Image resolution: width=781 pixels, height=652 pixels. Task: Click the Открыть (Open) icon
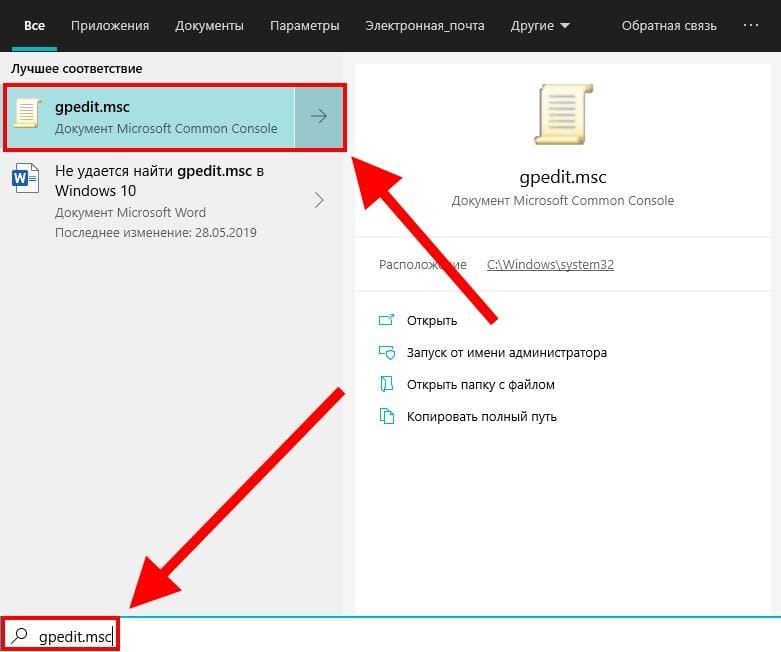pyautogui.click(x=387, y=320)
